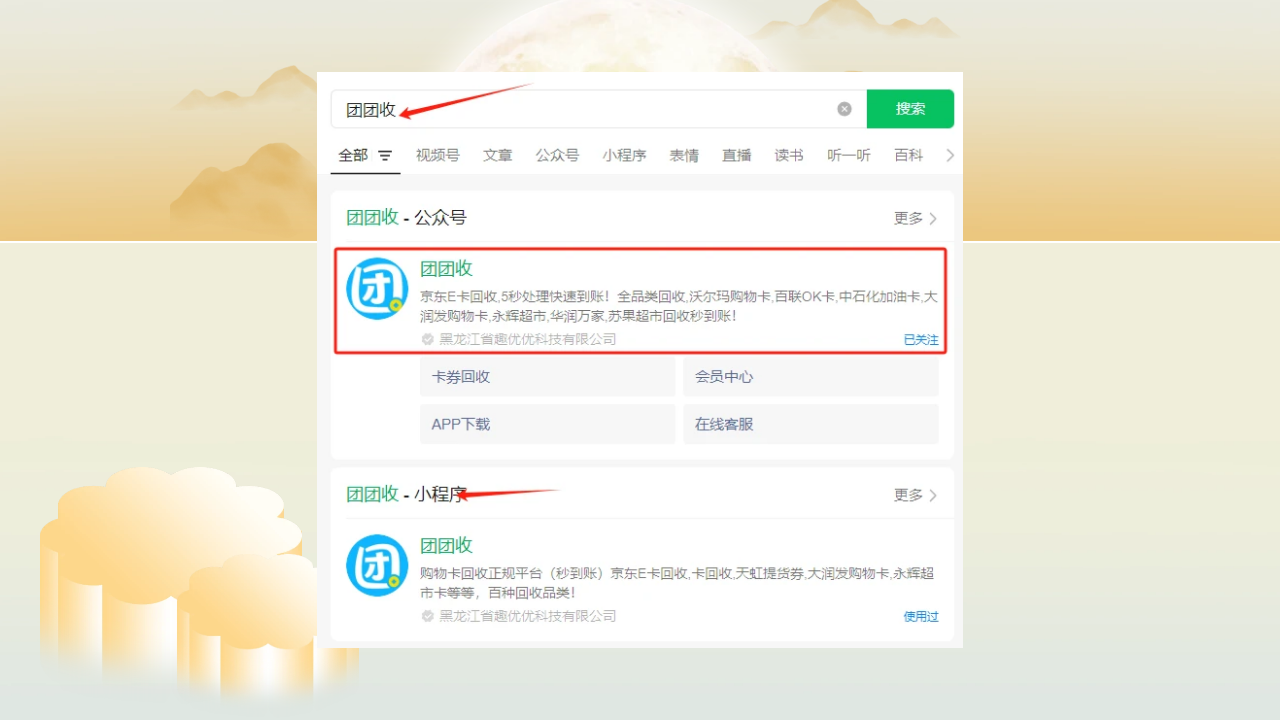The width and height of the screenshot is (1280, 720).
Task: Switch to the 百科 tab
Action: (x=909, y=155)
